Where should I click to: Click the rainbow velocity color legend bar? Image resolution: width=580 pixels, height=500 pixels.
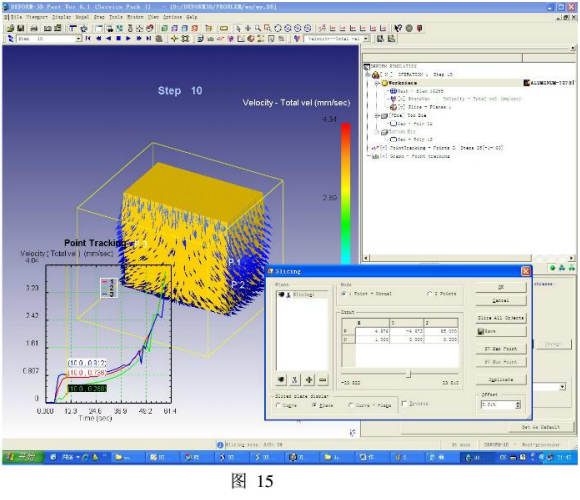coord(345,193)
